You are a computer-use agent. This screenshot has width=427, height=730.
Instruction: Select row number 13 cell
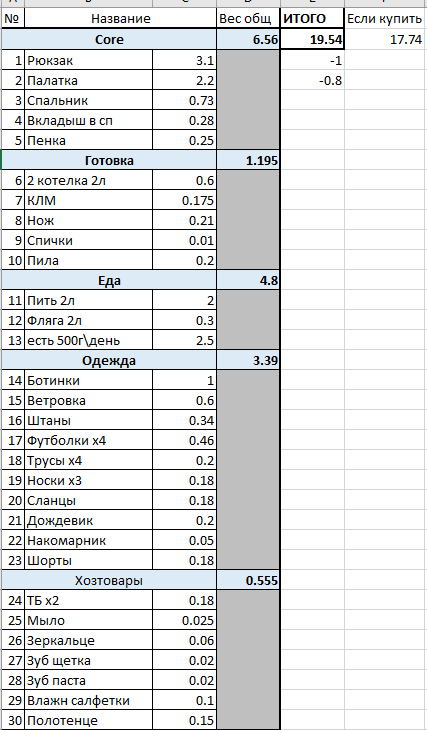pyautogui.click(x=13, y=341)
